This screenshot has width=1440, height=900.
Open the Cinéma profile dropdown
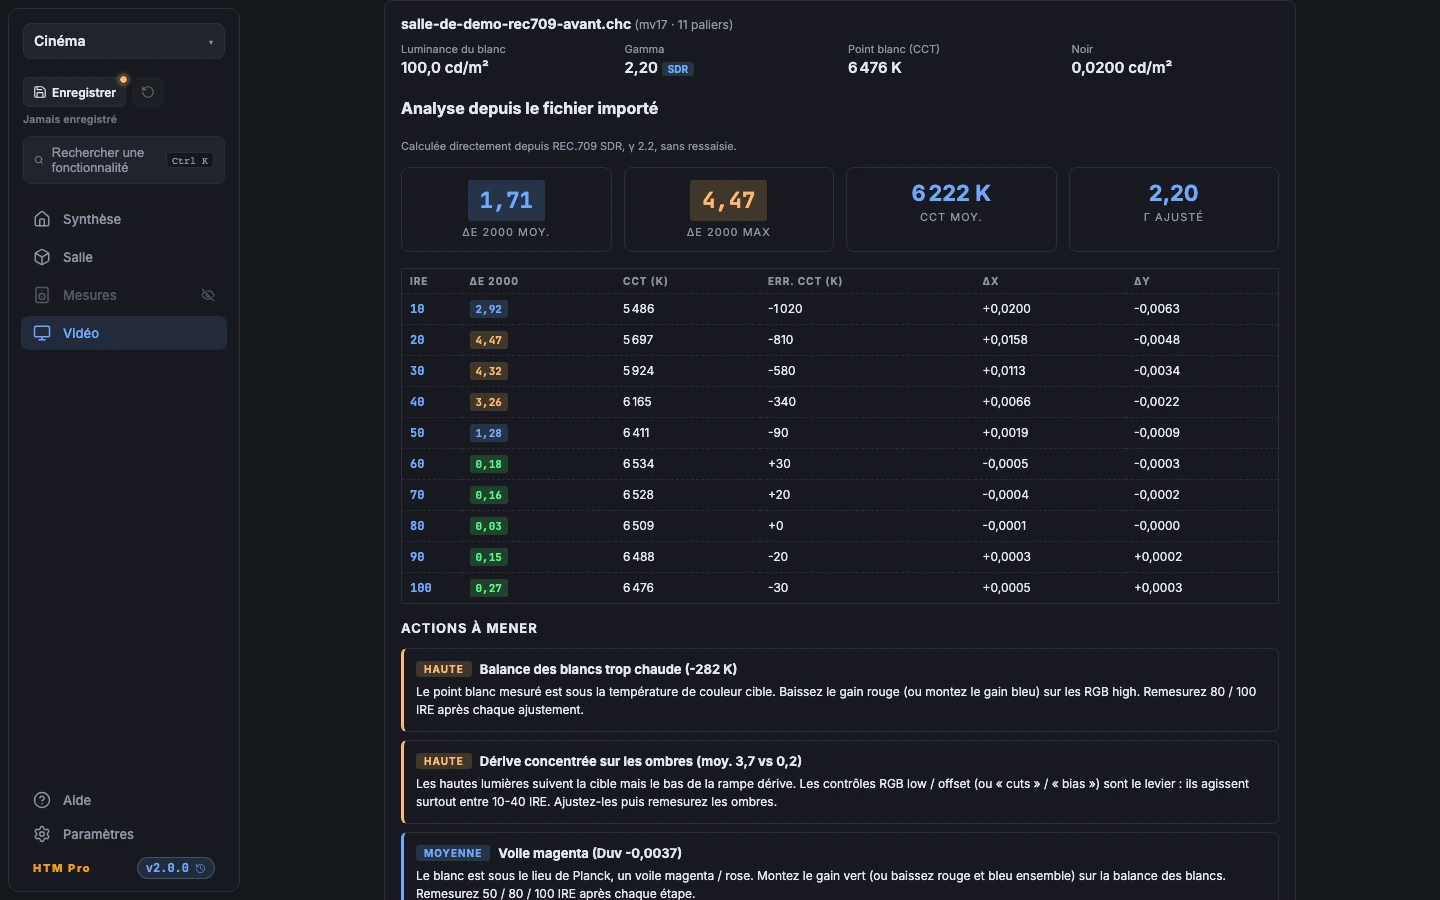pos(124,41)
